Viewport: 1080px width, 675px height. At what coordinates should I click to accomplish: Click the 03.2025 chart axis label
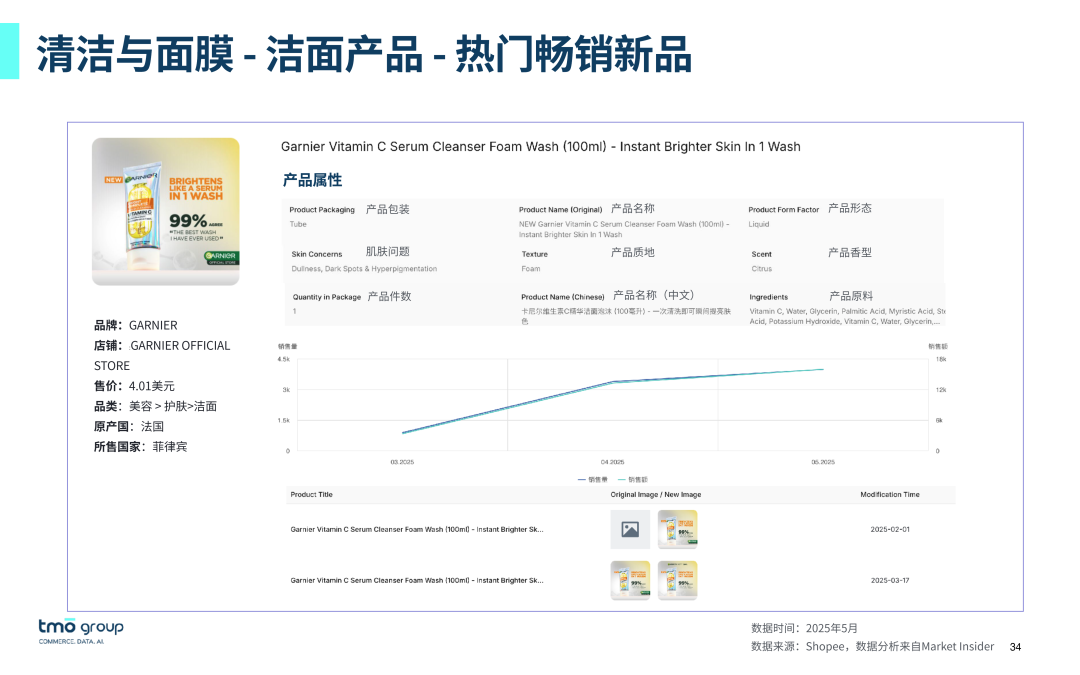point(402,462)
